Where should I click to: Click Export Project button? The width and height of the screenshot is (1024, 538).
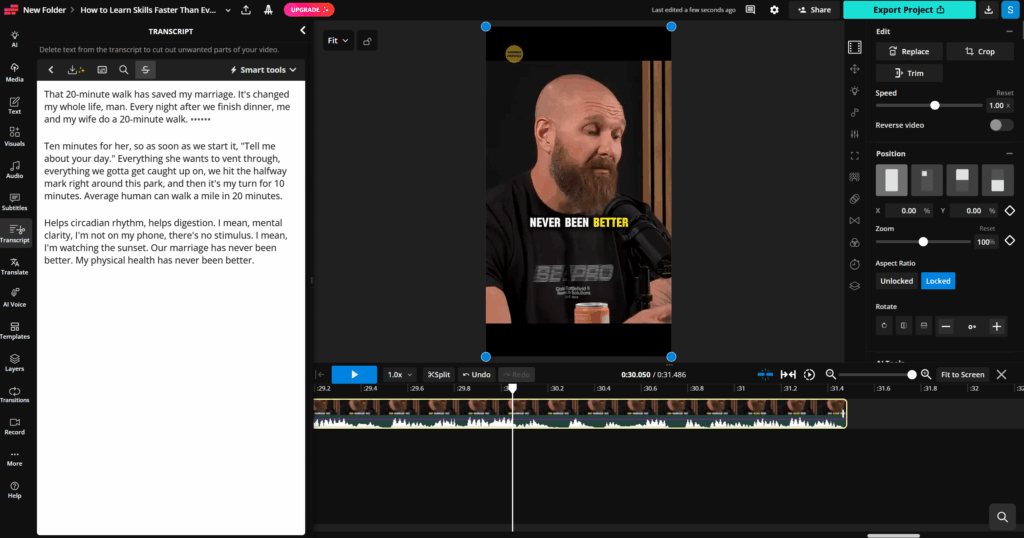[909, 10]
